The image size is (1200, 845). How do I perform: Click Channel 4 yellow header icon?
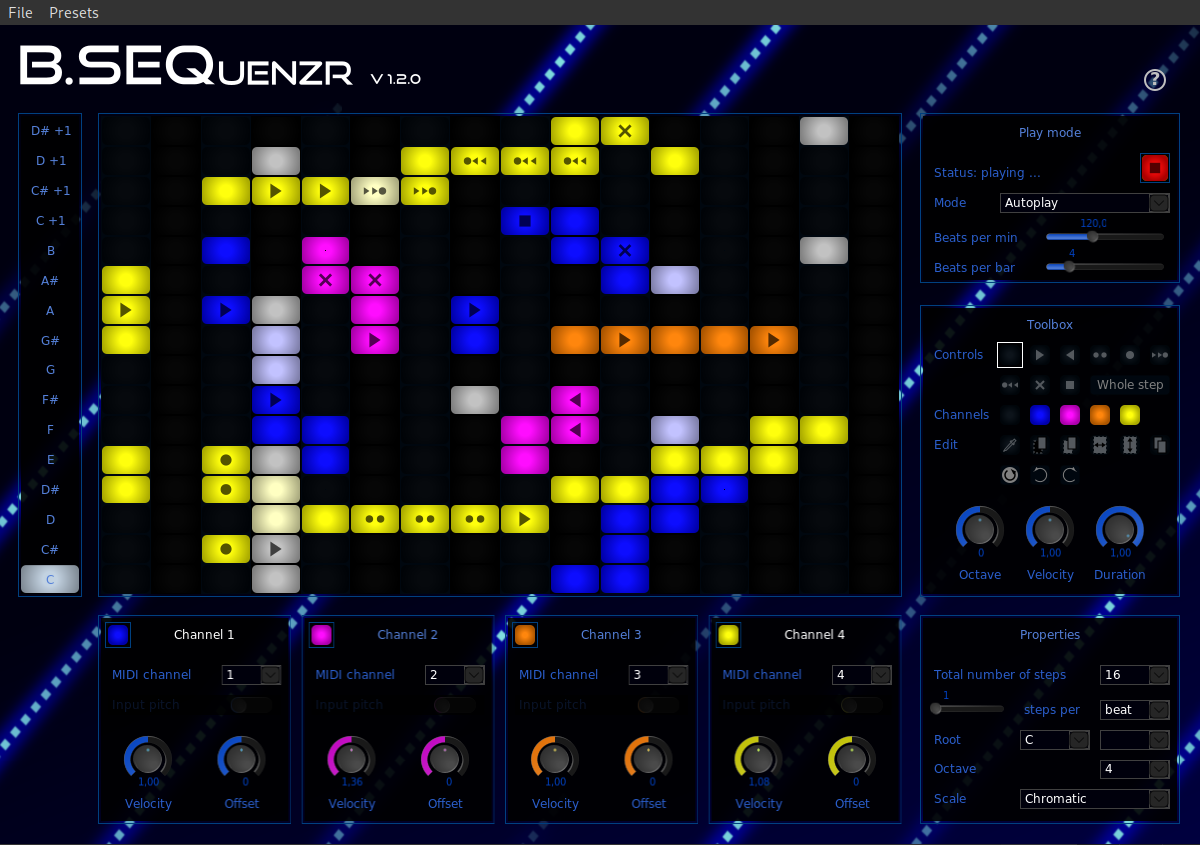[x=728, y=635]
